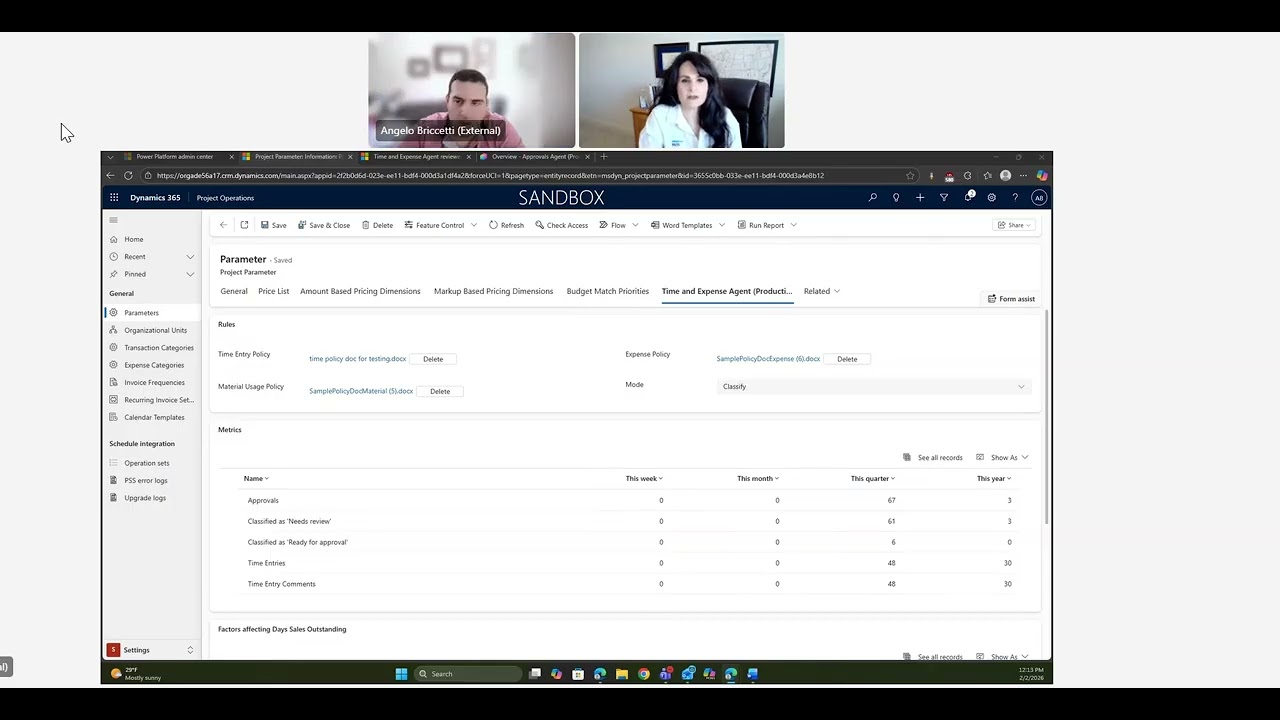Expand the Related tab dropdown
This screenshot has height=720, width=1280.
click(x=822, y=291)
